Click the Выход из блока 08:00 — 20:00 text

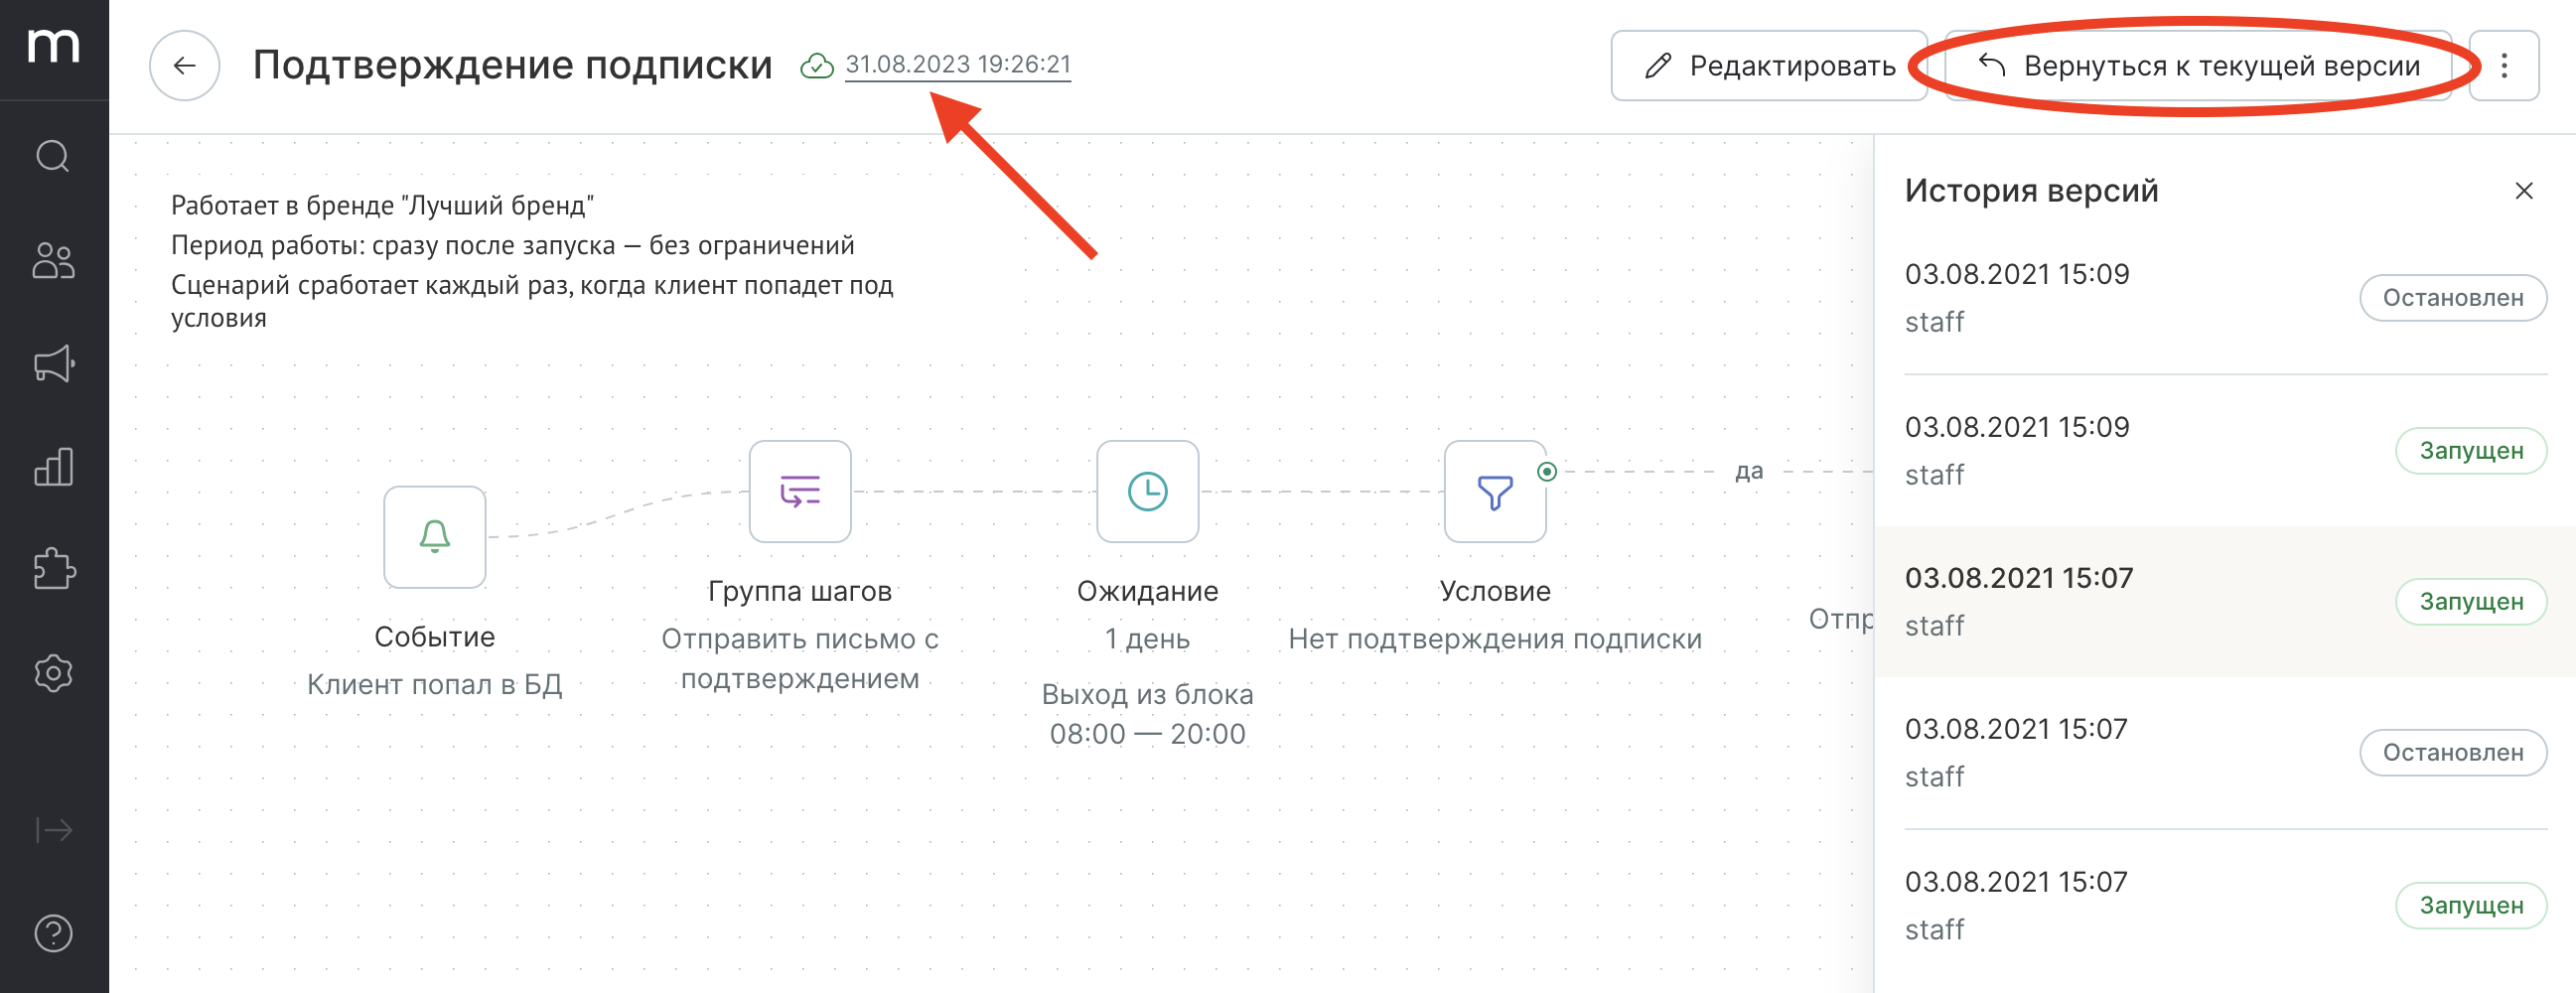coord(1147,714)
